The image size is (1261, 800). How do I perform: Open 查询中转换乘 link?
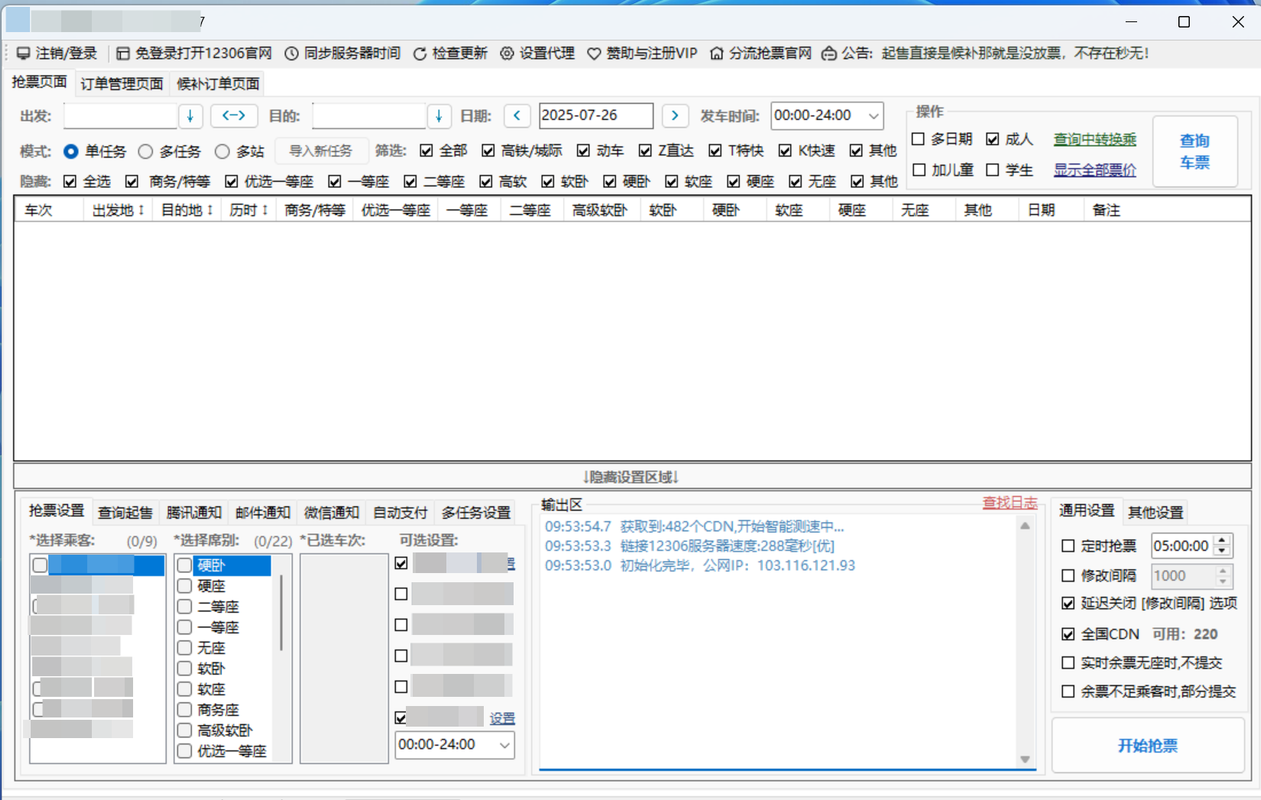(1095, 140)
